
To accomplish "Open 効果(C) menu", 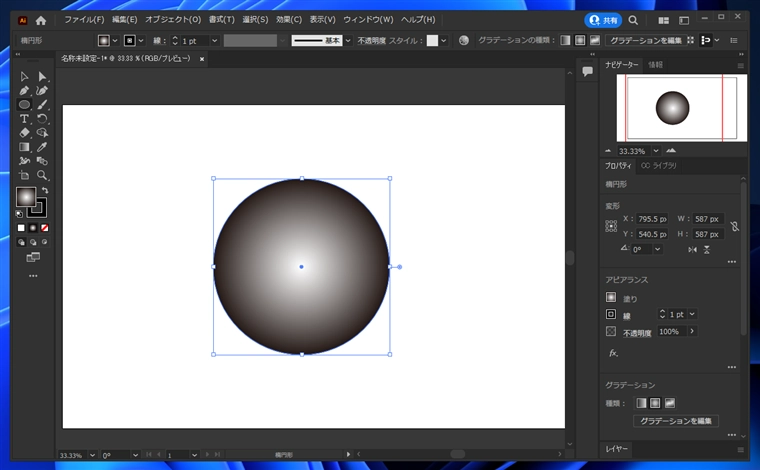I will (x=289, y=20).
